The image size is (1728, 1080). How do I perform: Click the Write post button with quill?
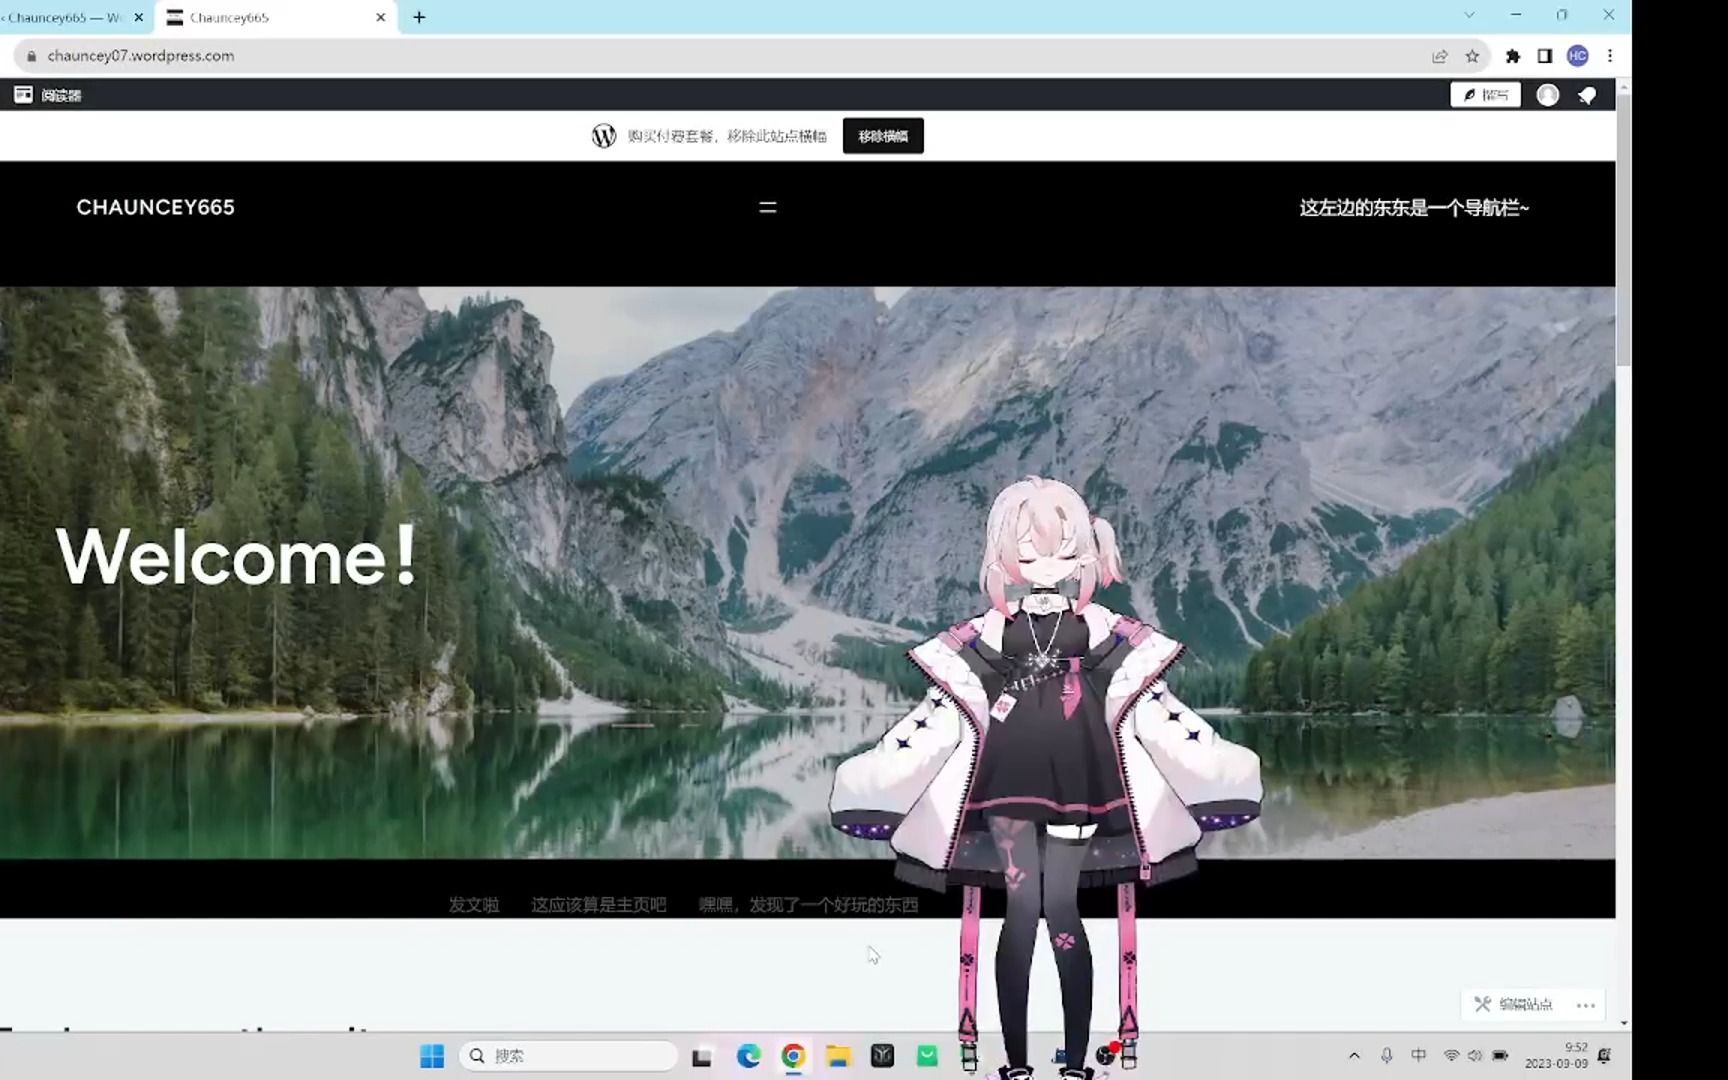(x=1485, y=95)
